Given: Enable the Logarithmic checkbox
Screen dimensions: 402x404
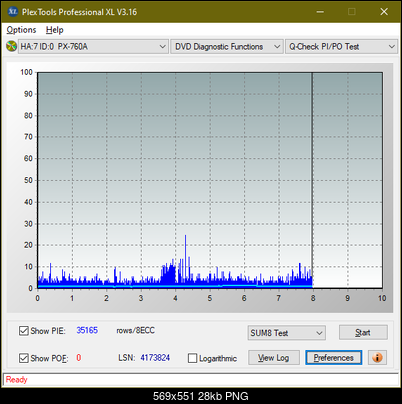Looking at the screenshot, I should pyautogui.click(x=192, y=358).
